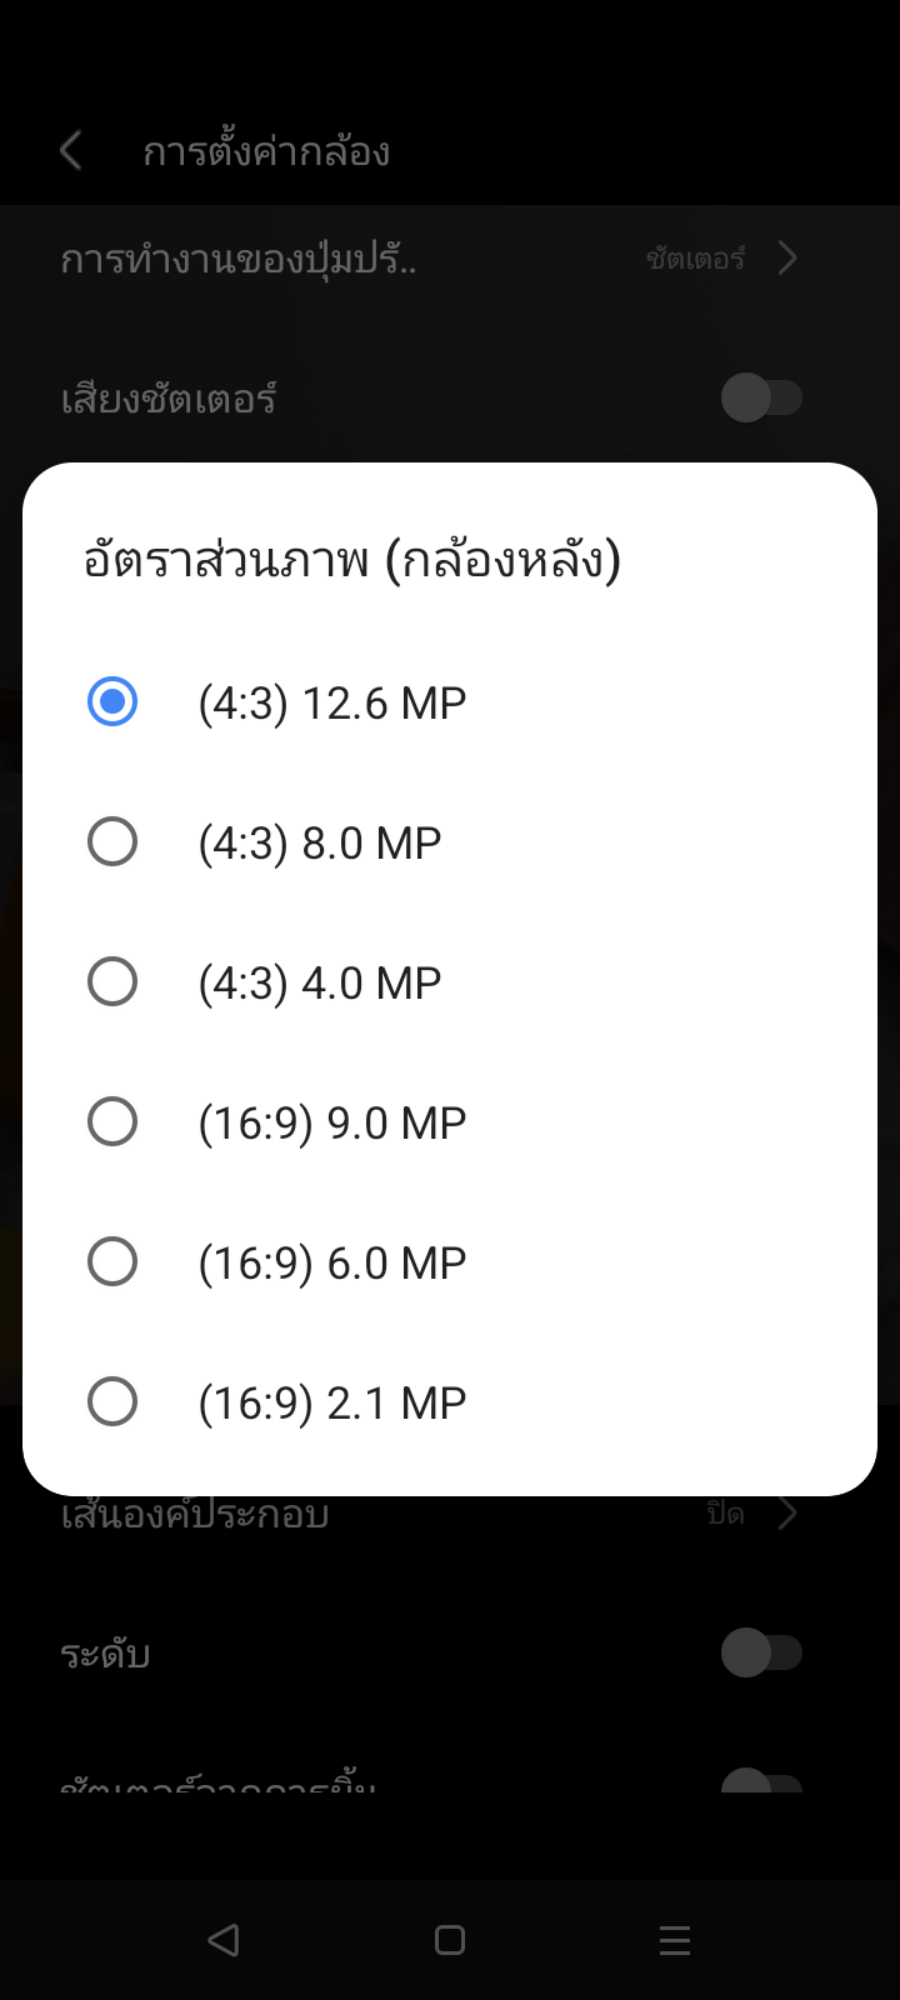Toggle the เสียงชัตเตอร์ shutter sound switch

click(x=761, y=398)
